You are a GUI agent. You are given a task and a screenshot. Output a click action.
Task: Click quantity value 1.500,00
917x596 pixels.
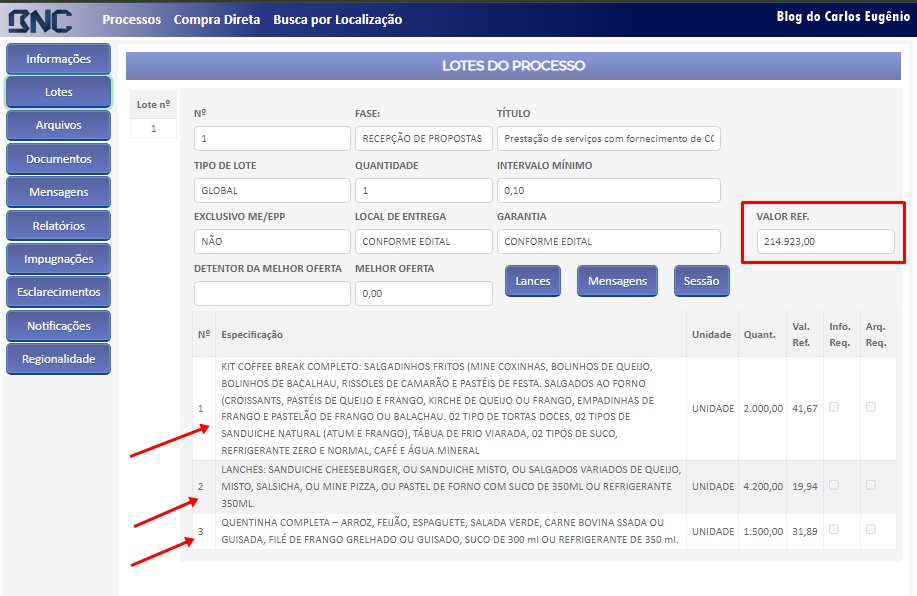[x=763, y=531]
